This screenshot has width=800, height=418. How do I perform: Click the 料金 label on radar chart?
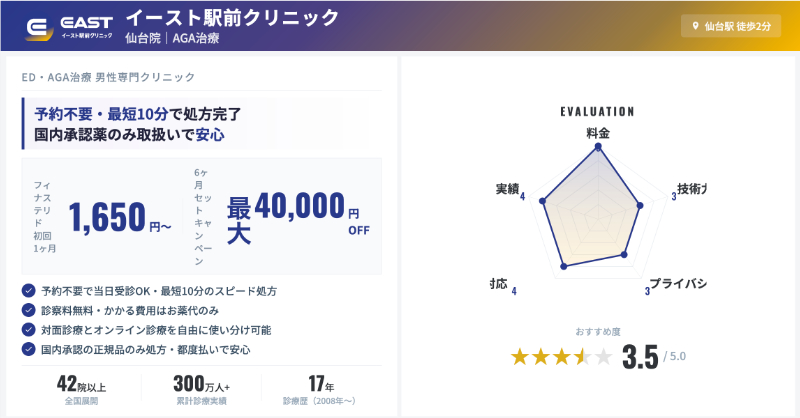tap(598, 133)
